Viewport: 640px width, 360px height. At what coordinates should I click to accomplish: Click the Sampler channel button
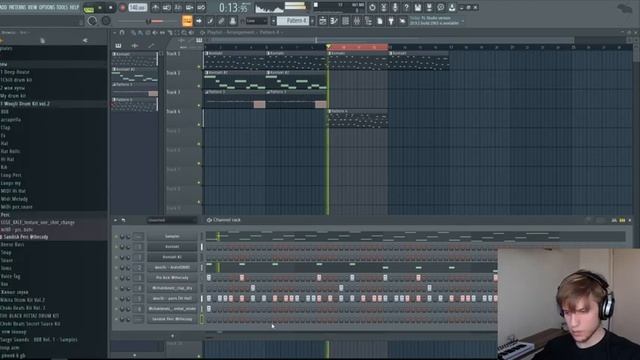(172, 236)
